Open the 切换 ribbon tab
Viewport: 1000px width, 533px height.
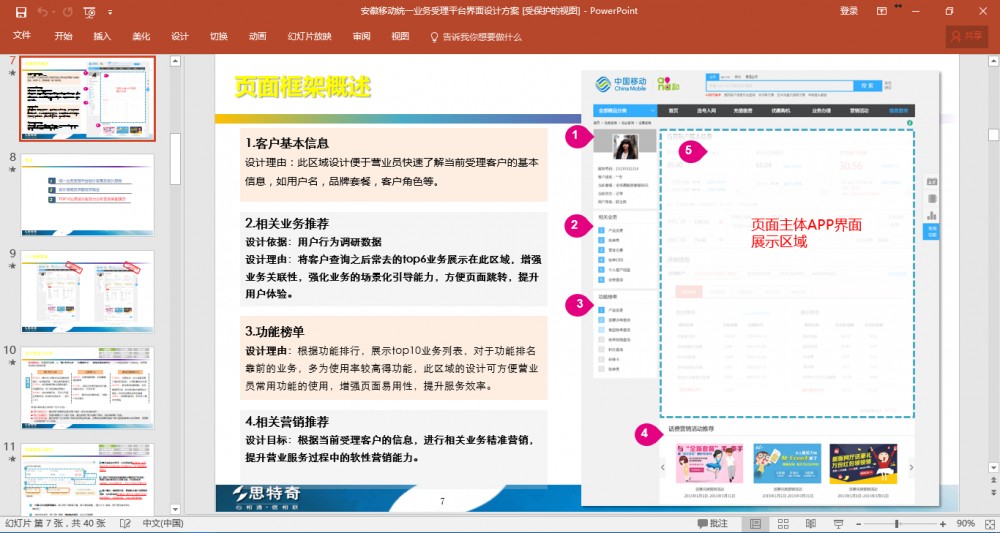219,36
